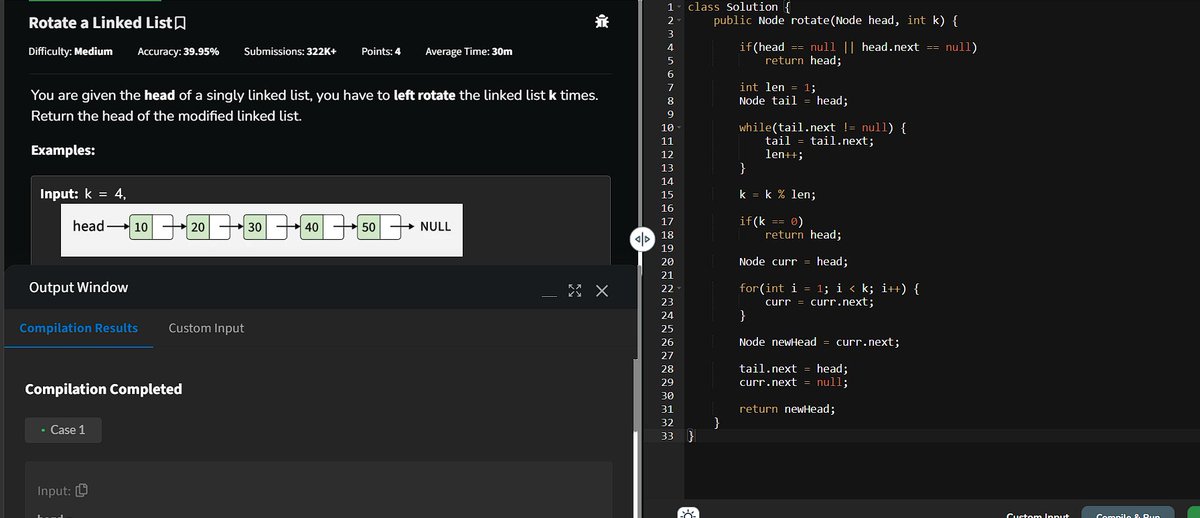Screen dimensions: 1200x518
Task: Copy the Input with the copy icon
Action: click(82, 490)
